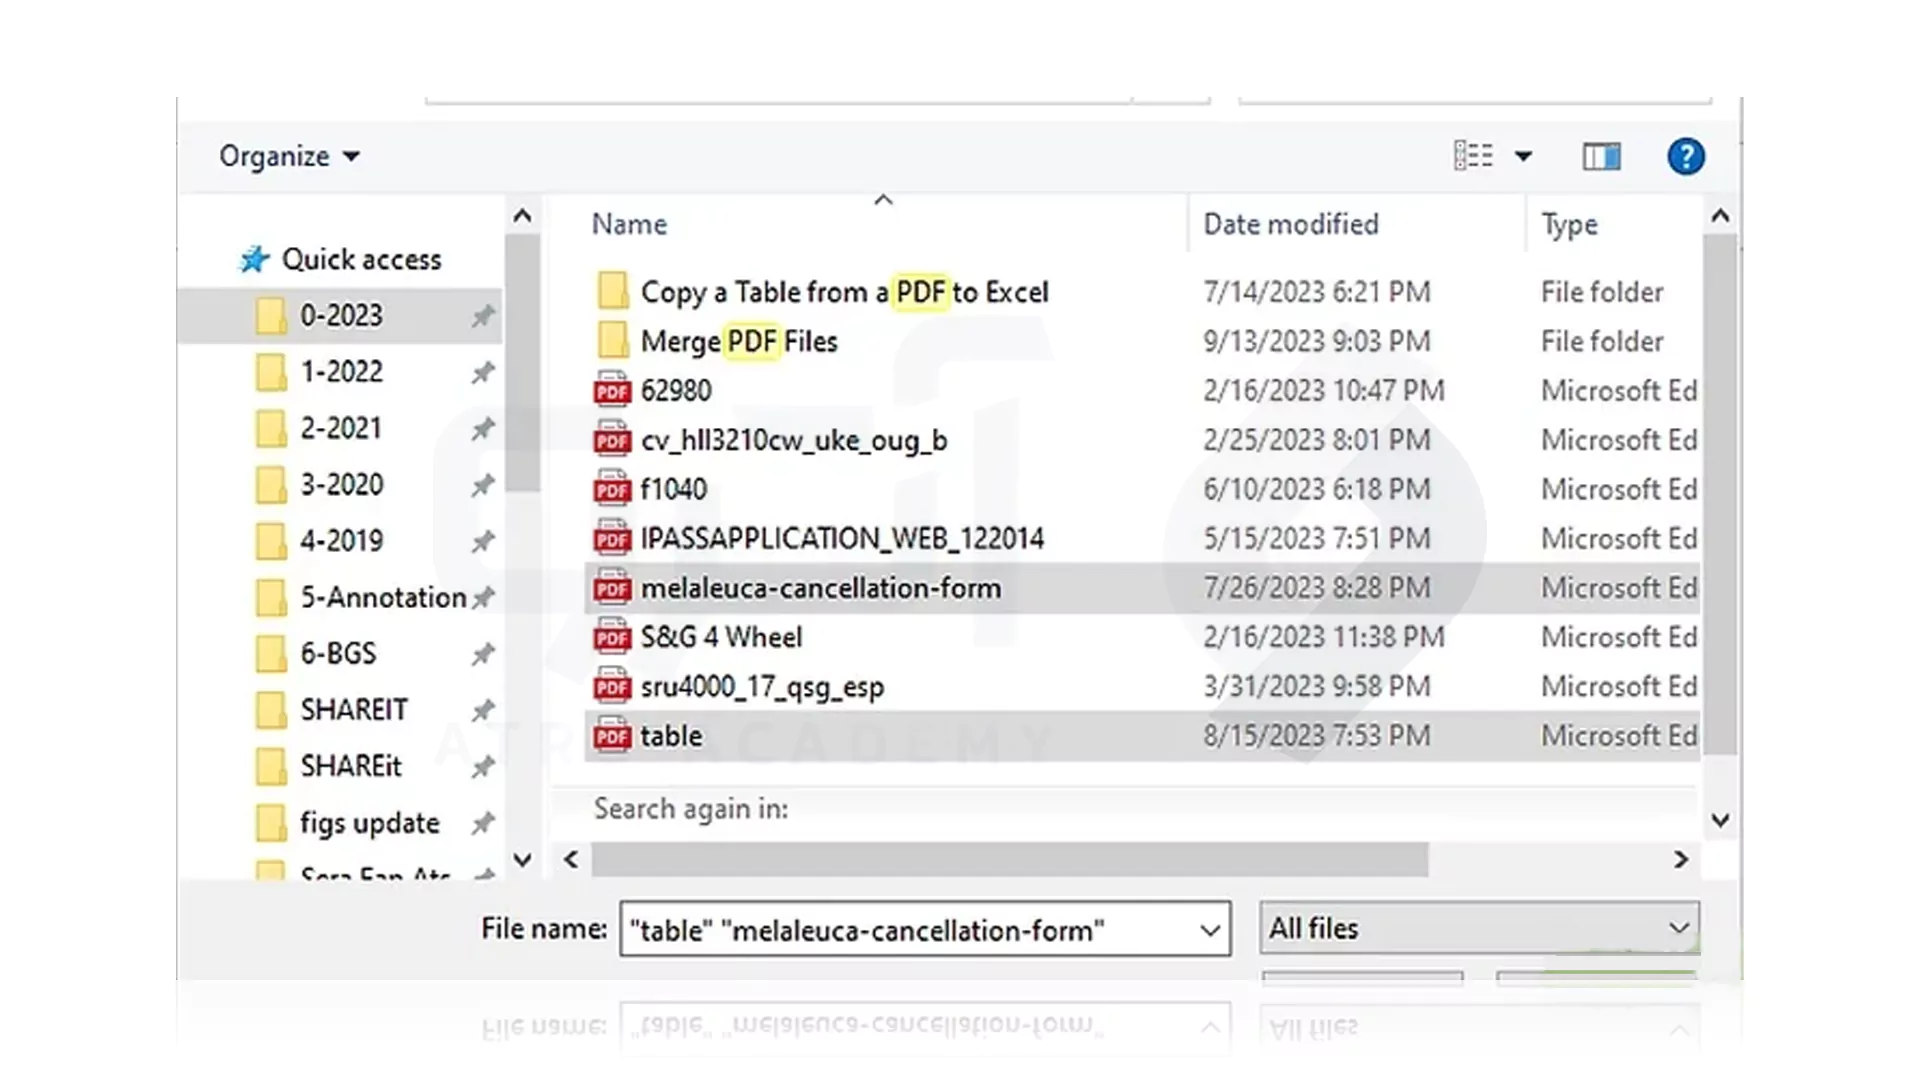Click the horizontal scrollbar thumb
This screenshot has width=1920, height=1080.
tap(1009, 859)
